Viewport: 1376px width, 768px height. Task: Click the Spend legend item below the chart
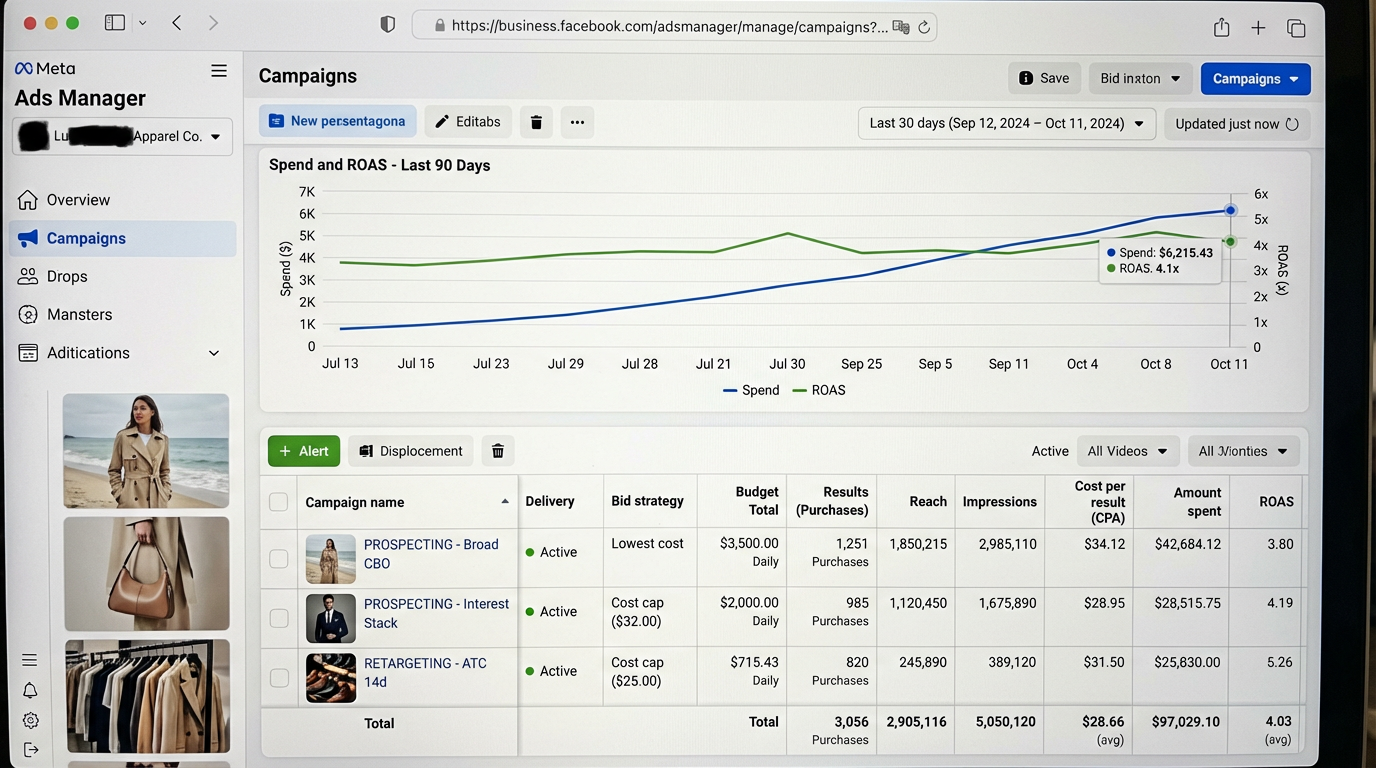click(751, 390)
